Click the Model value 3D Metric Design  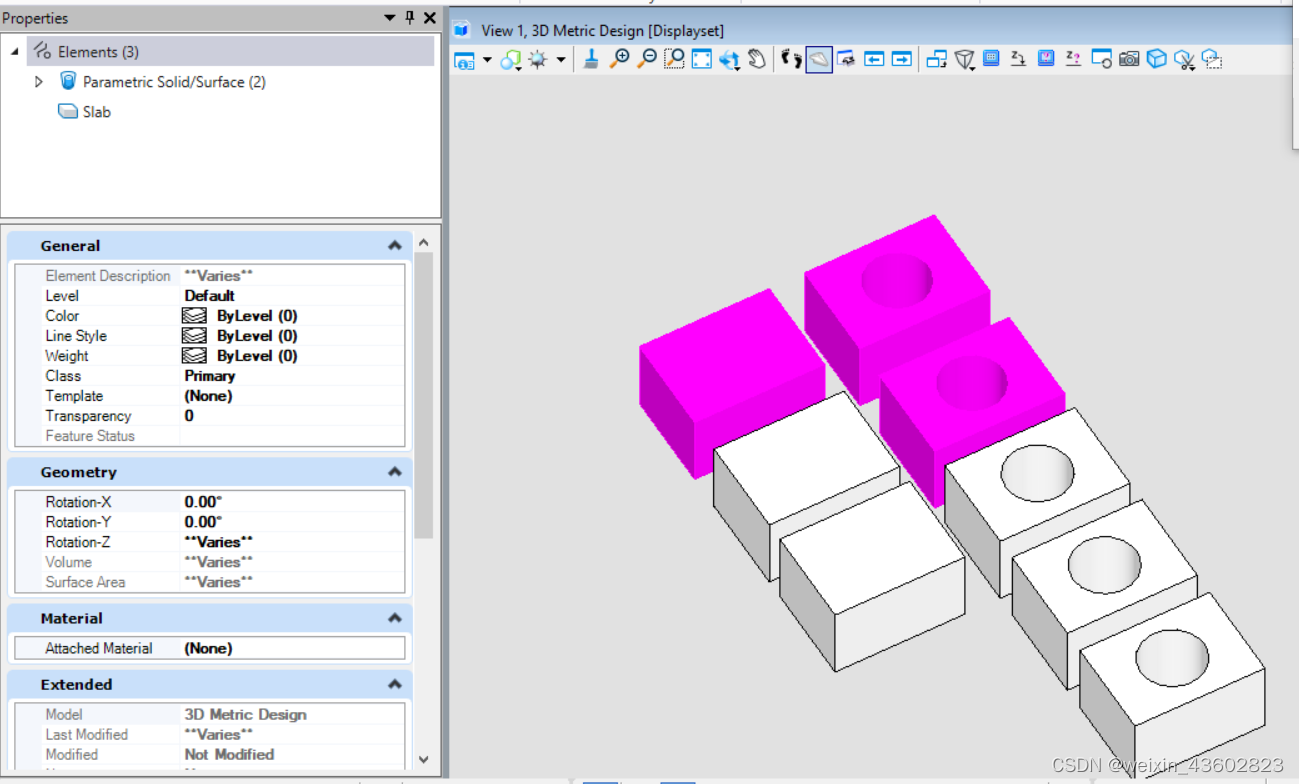click(245, 715)
